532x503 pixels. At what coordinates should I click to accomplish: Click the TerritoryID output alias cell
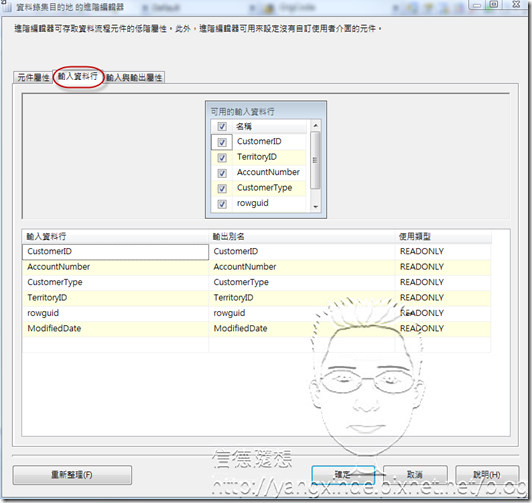tap(302, 298)
